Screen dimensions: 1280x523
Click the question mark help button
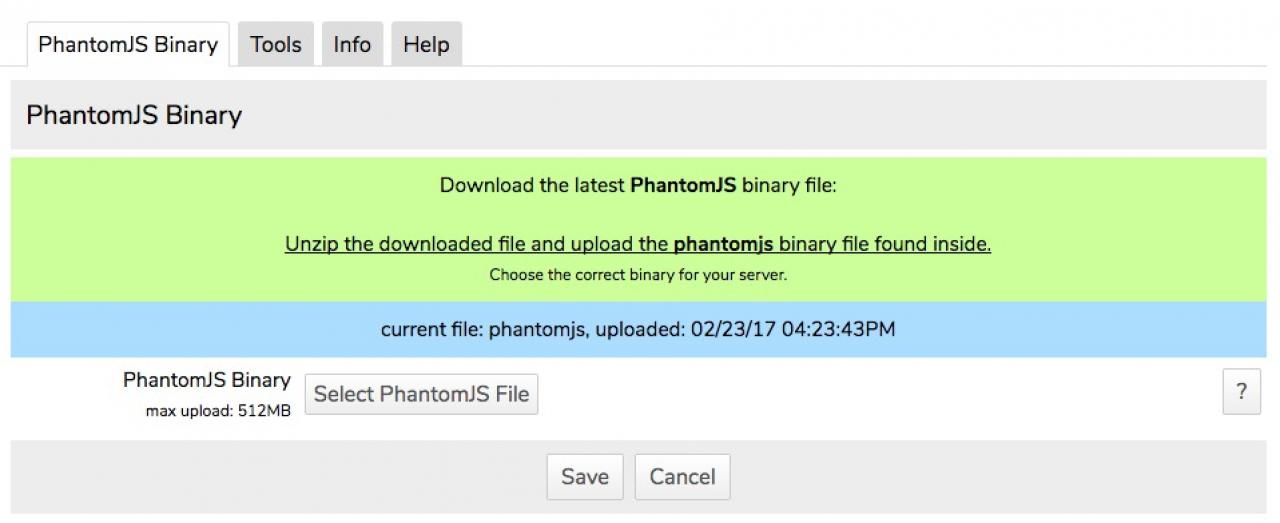point(1241,392)
